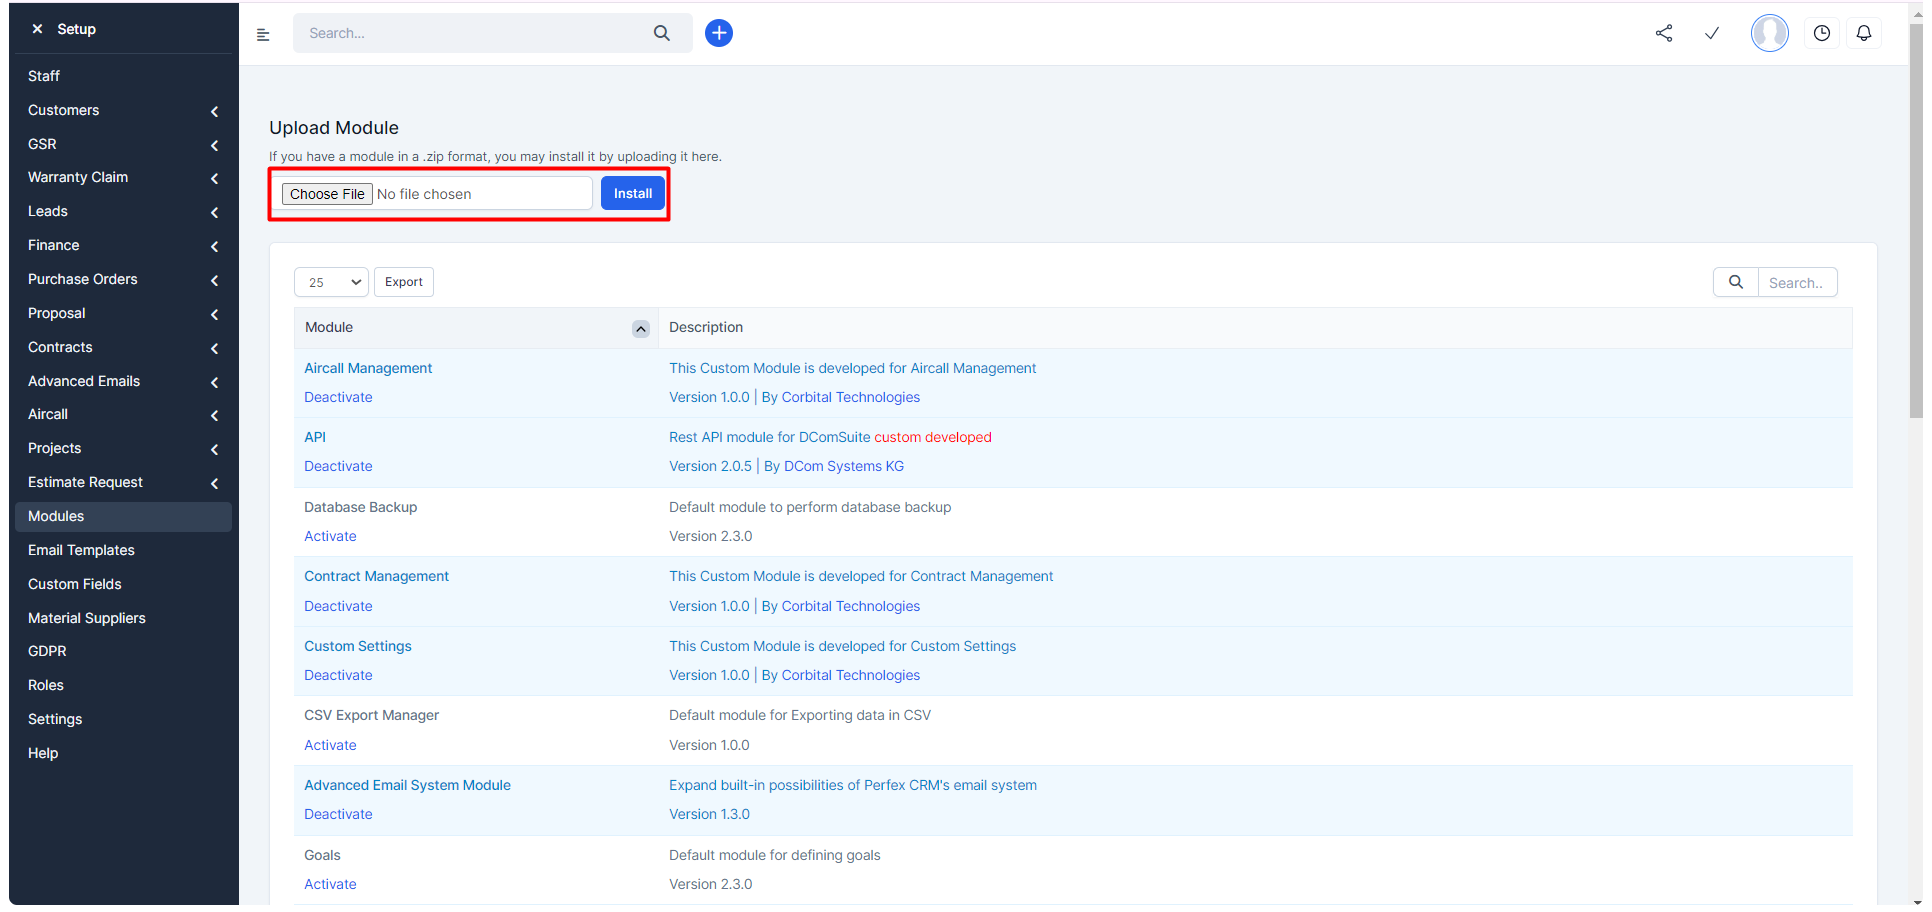Deactivate the Custom Settings module

tap(338, 675)
